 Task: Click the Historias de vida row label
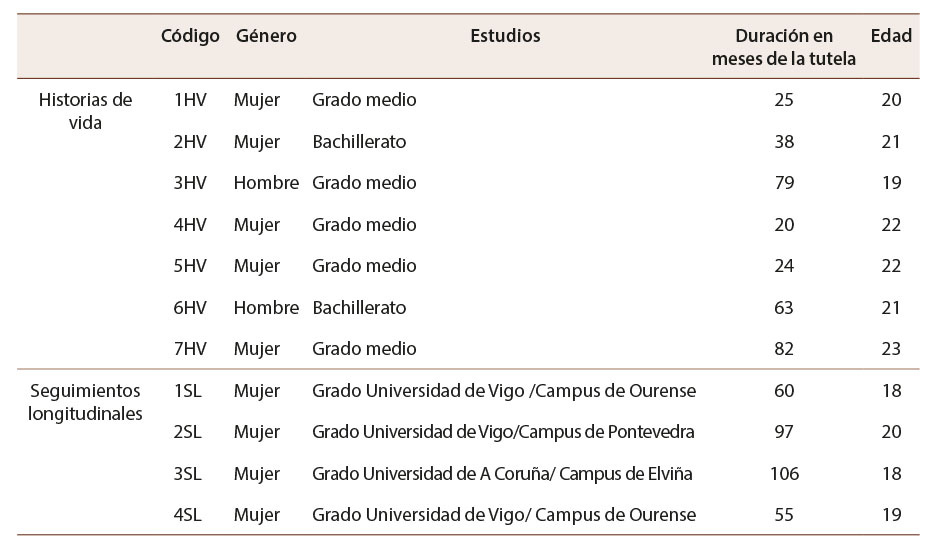pyautogui.click(x=85, y=111)
